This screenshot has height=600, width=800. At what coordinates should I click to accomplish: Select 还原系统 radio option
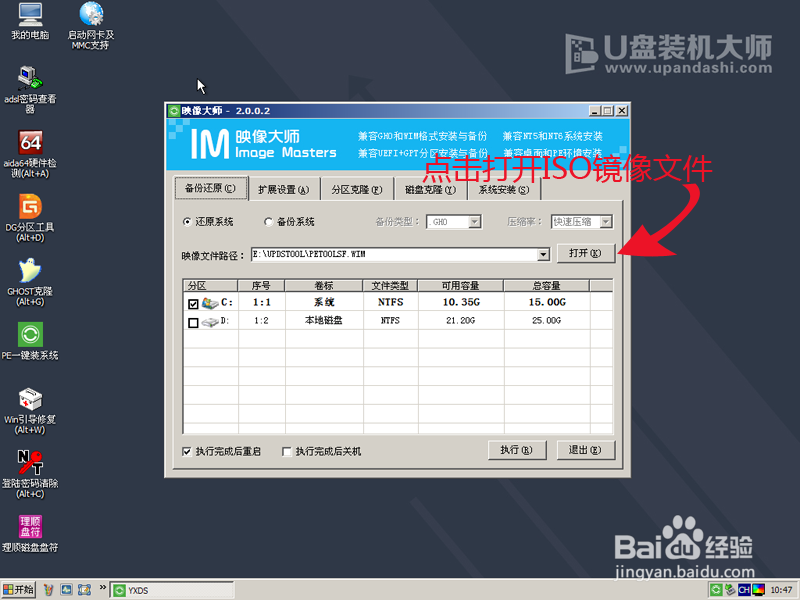point(187,222)
